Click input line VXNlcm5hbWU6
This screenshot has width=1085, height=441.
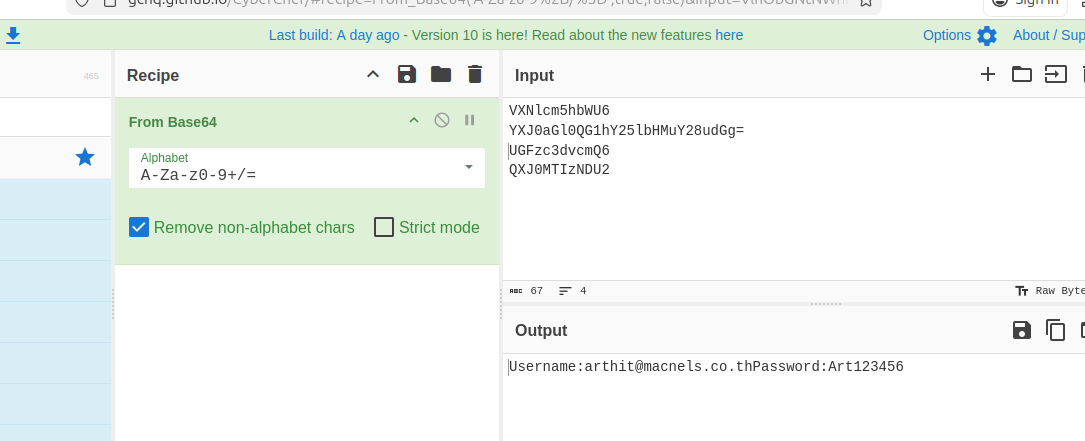pyautogui.click(x=559, y=111)
